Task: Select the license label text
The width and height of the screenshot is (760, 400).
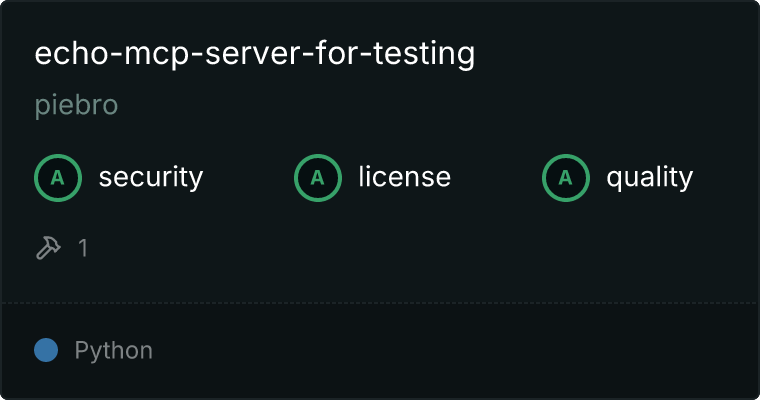Action: click(x=404, y=177)
